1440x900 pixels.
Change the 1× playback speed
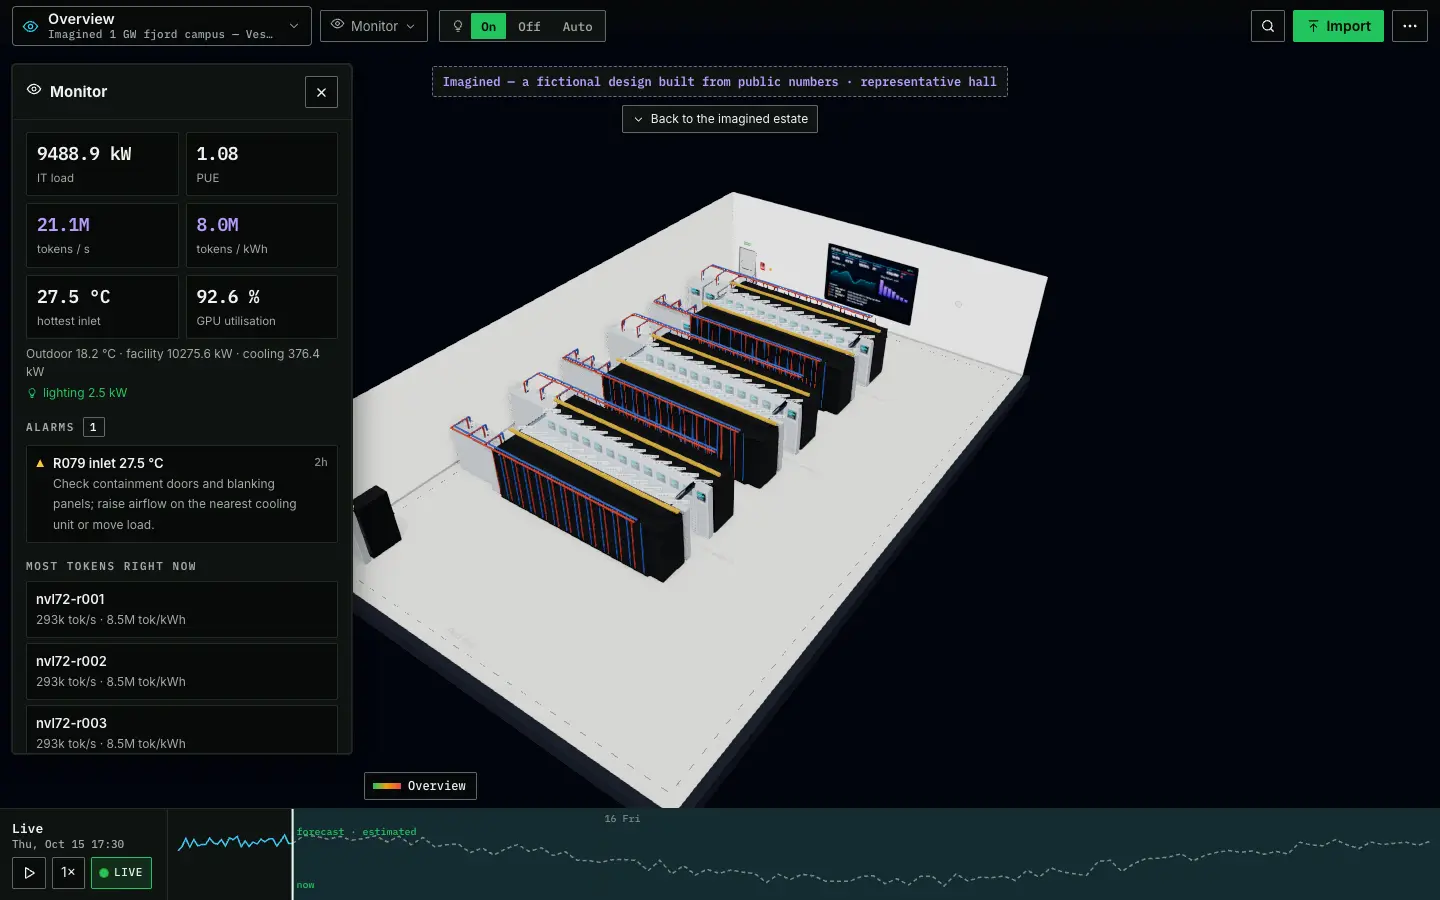[68, 872]
